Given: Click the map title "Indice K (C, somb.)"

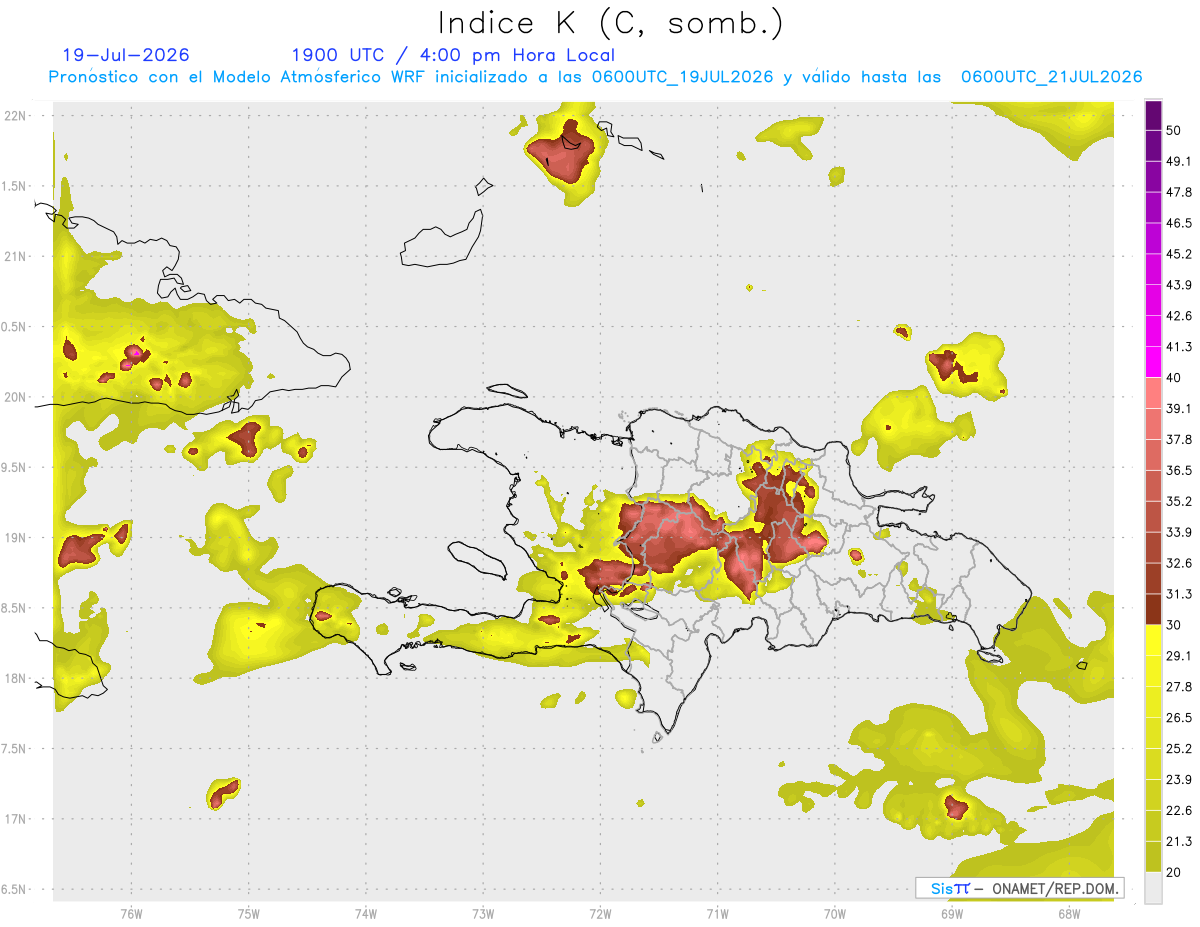Looking at the screenshot, I should pyautogui.click(x=610, y=22).
